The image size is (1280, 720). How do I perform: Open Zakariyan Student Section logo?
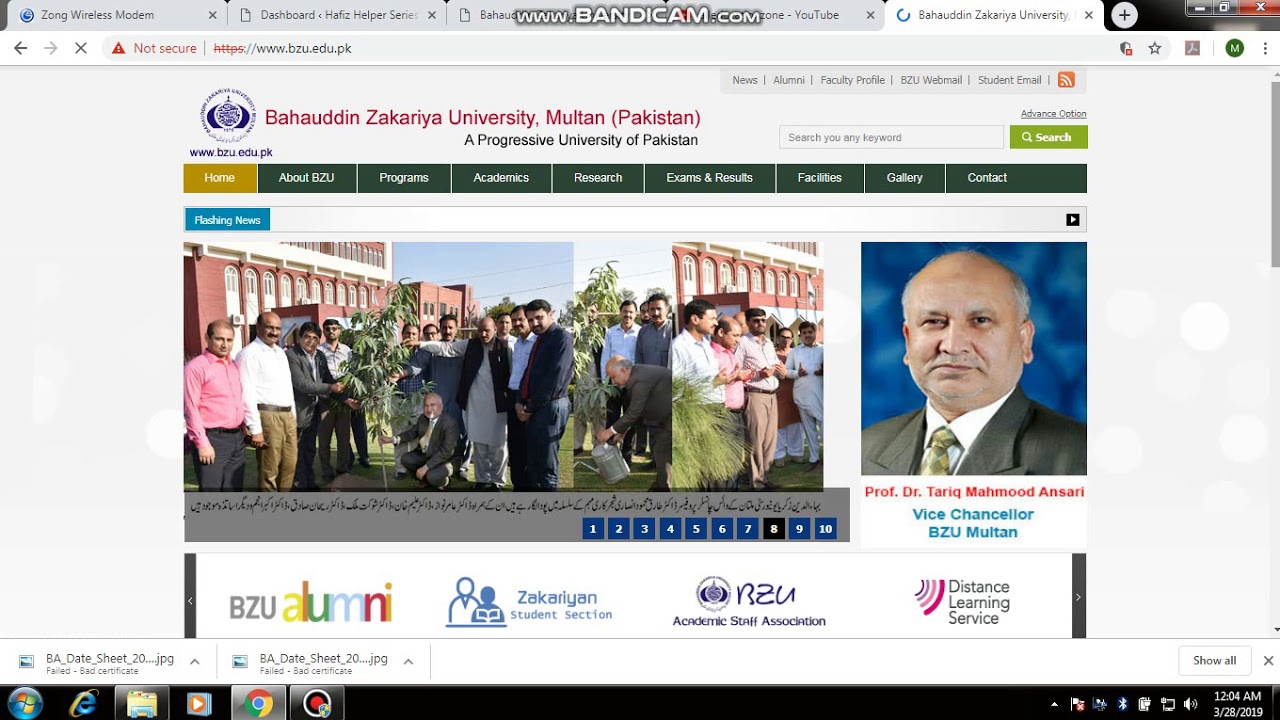pyautogui.click(x=529, y=601)
